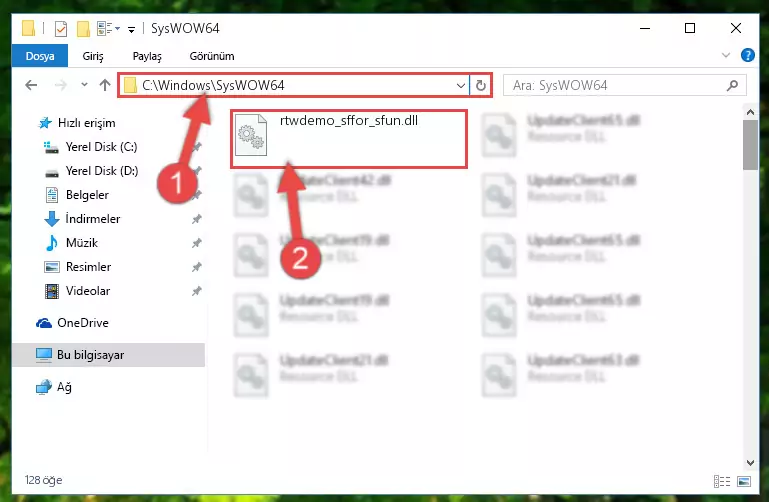Viewport: 769px width, 502px height.
Task: Open the Customize Quick Access Toolbar dropdown
Action: pyautogui.click(x=131, y=30)
